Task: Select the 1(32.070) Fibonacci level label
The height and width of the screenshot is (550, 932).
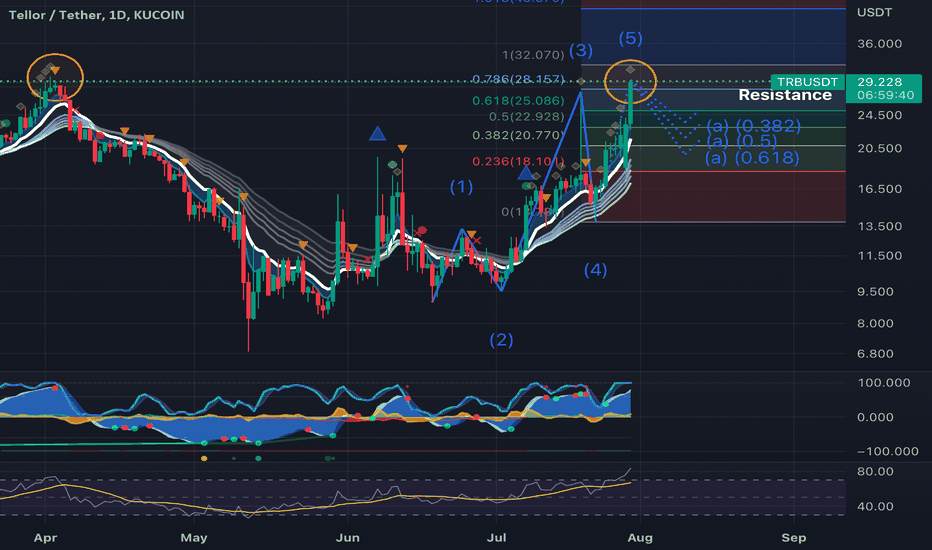Action: (533, 55)
